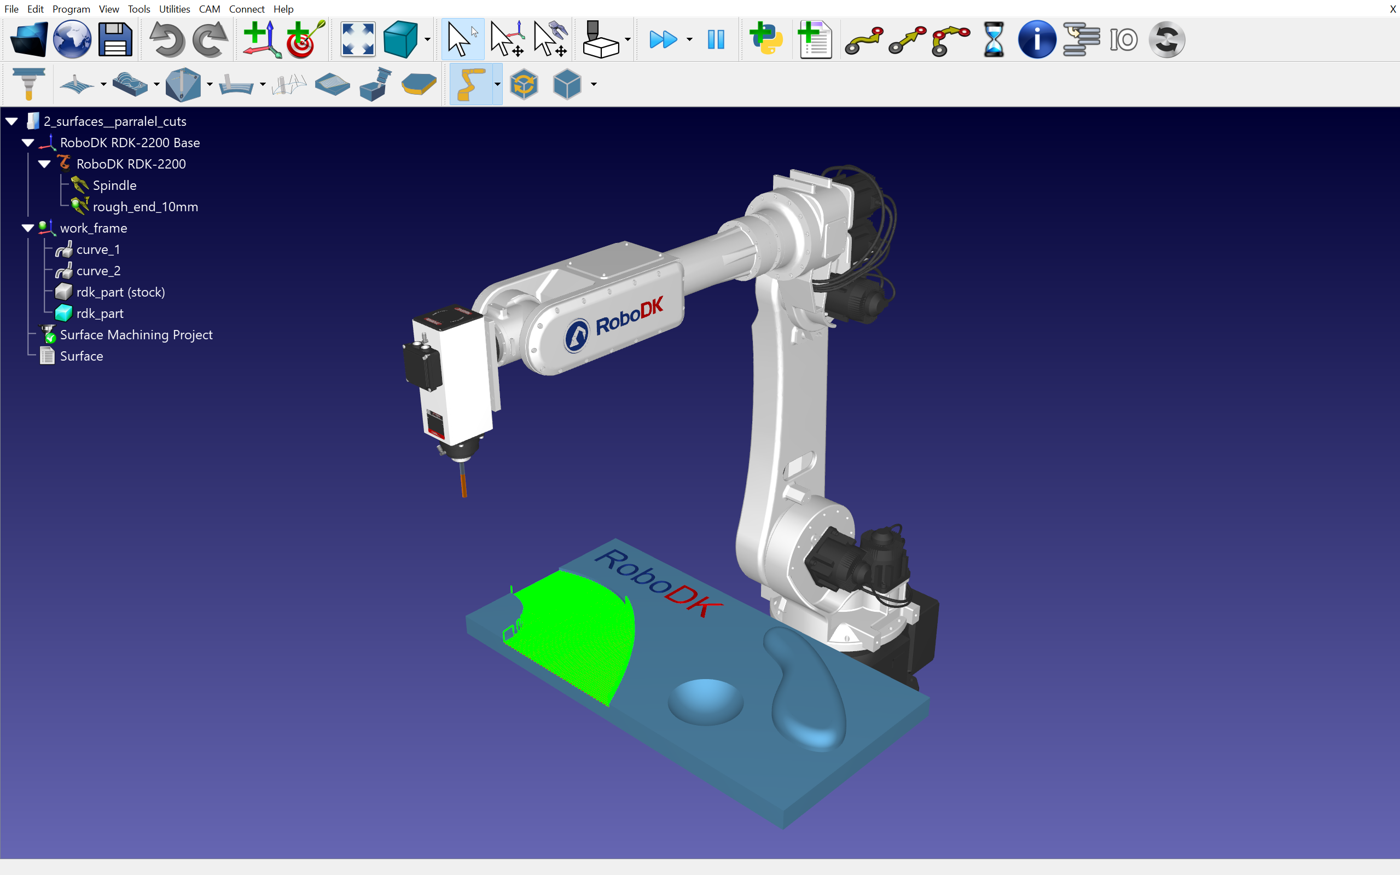Collapse the work_frame tree branch

coord(28,227)
